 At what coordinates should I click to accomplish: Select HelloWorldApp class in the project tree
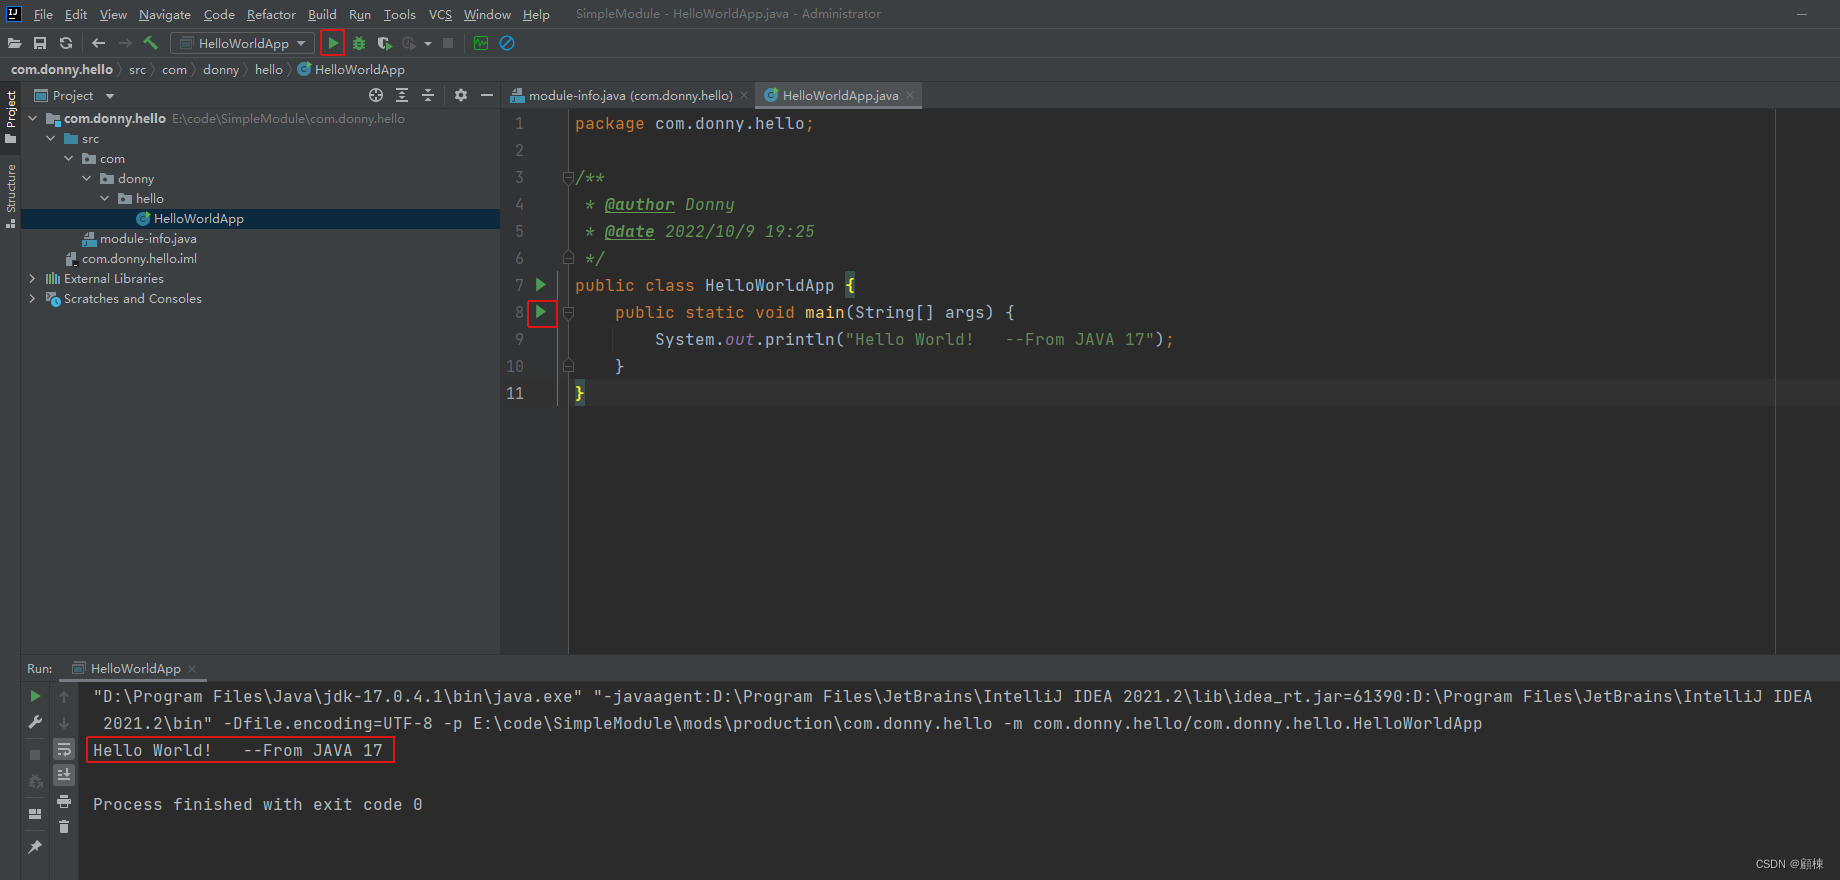198,218
